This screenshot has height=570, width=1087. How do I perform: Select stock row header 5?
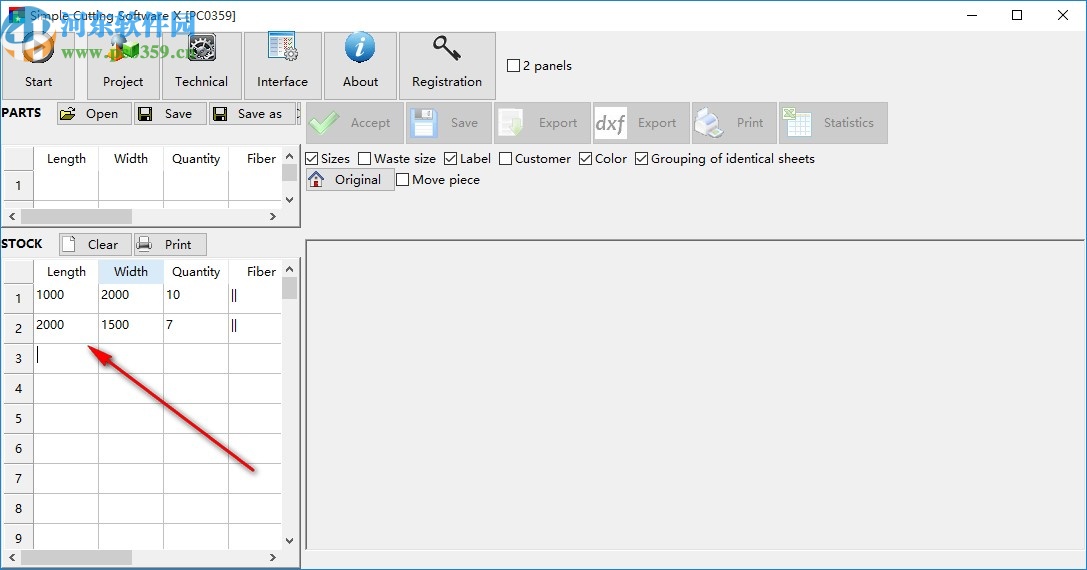pyautogui.click(x=19, y=419)
